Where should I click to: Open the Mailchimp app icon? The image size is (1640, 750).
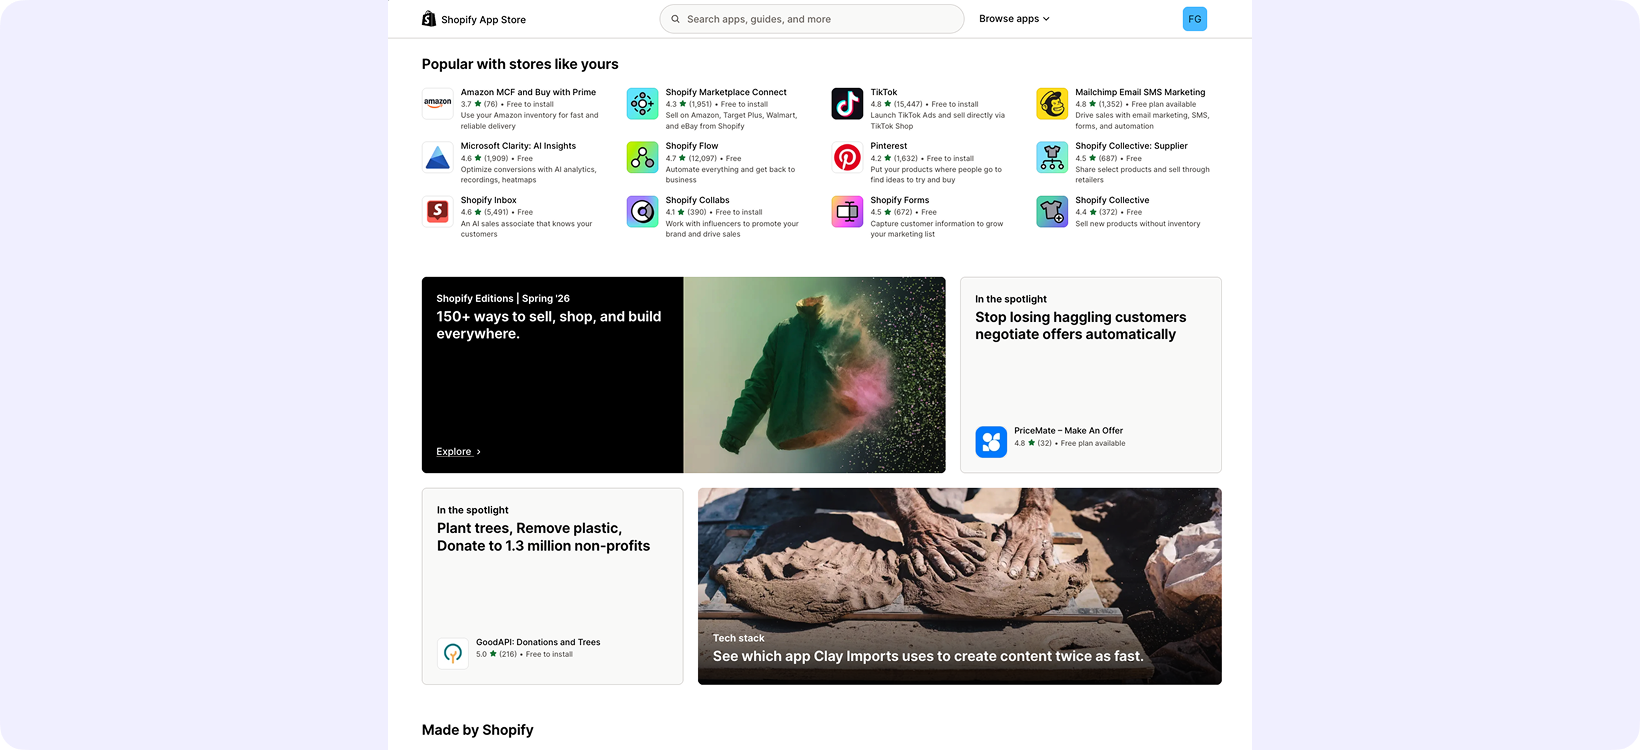[x=1052, y=103]
